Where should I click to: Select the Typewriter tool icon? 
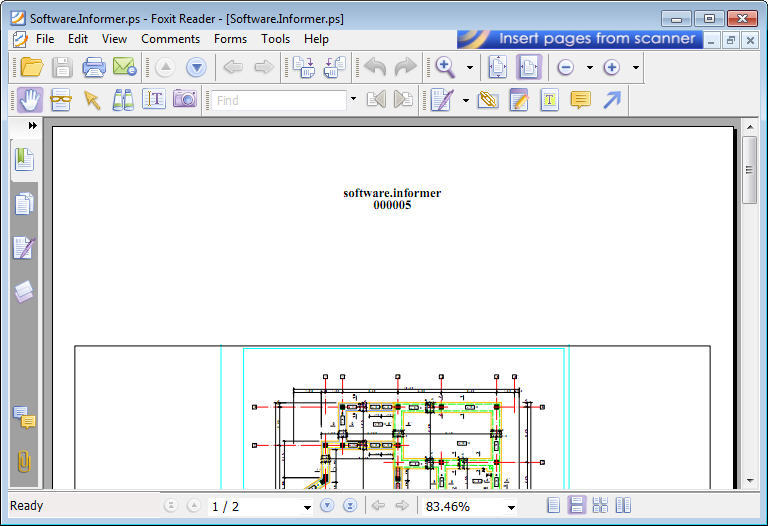click(x=549, y=99)
